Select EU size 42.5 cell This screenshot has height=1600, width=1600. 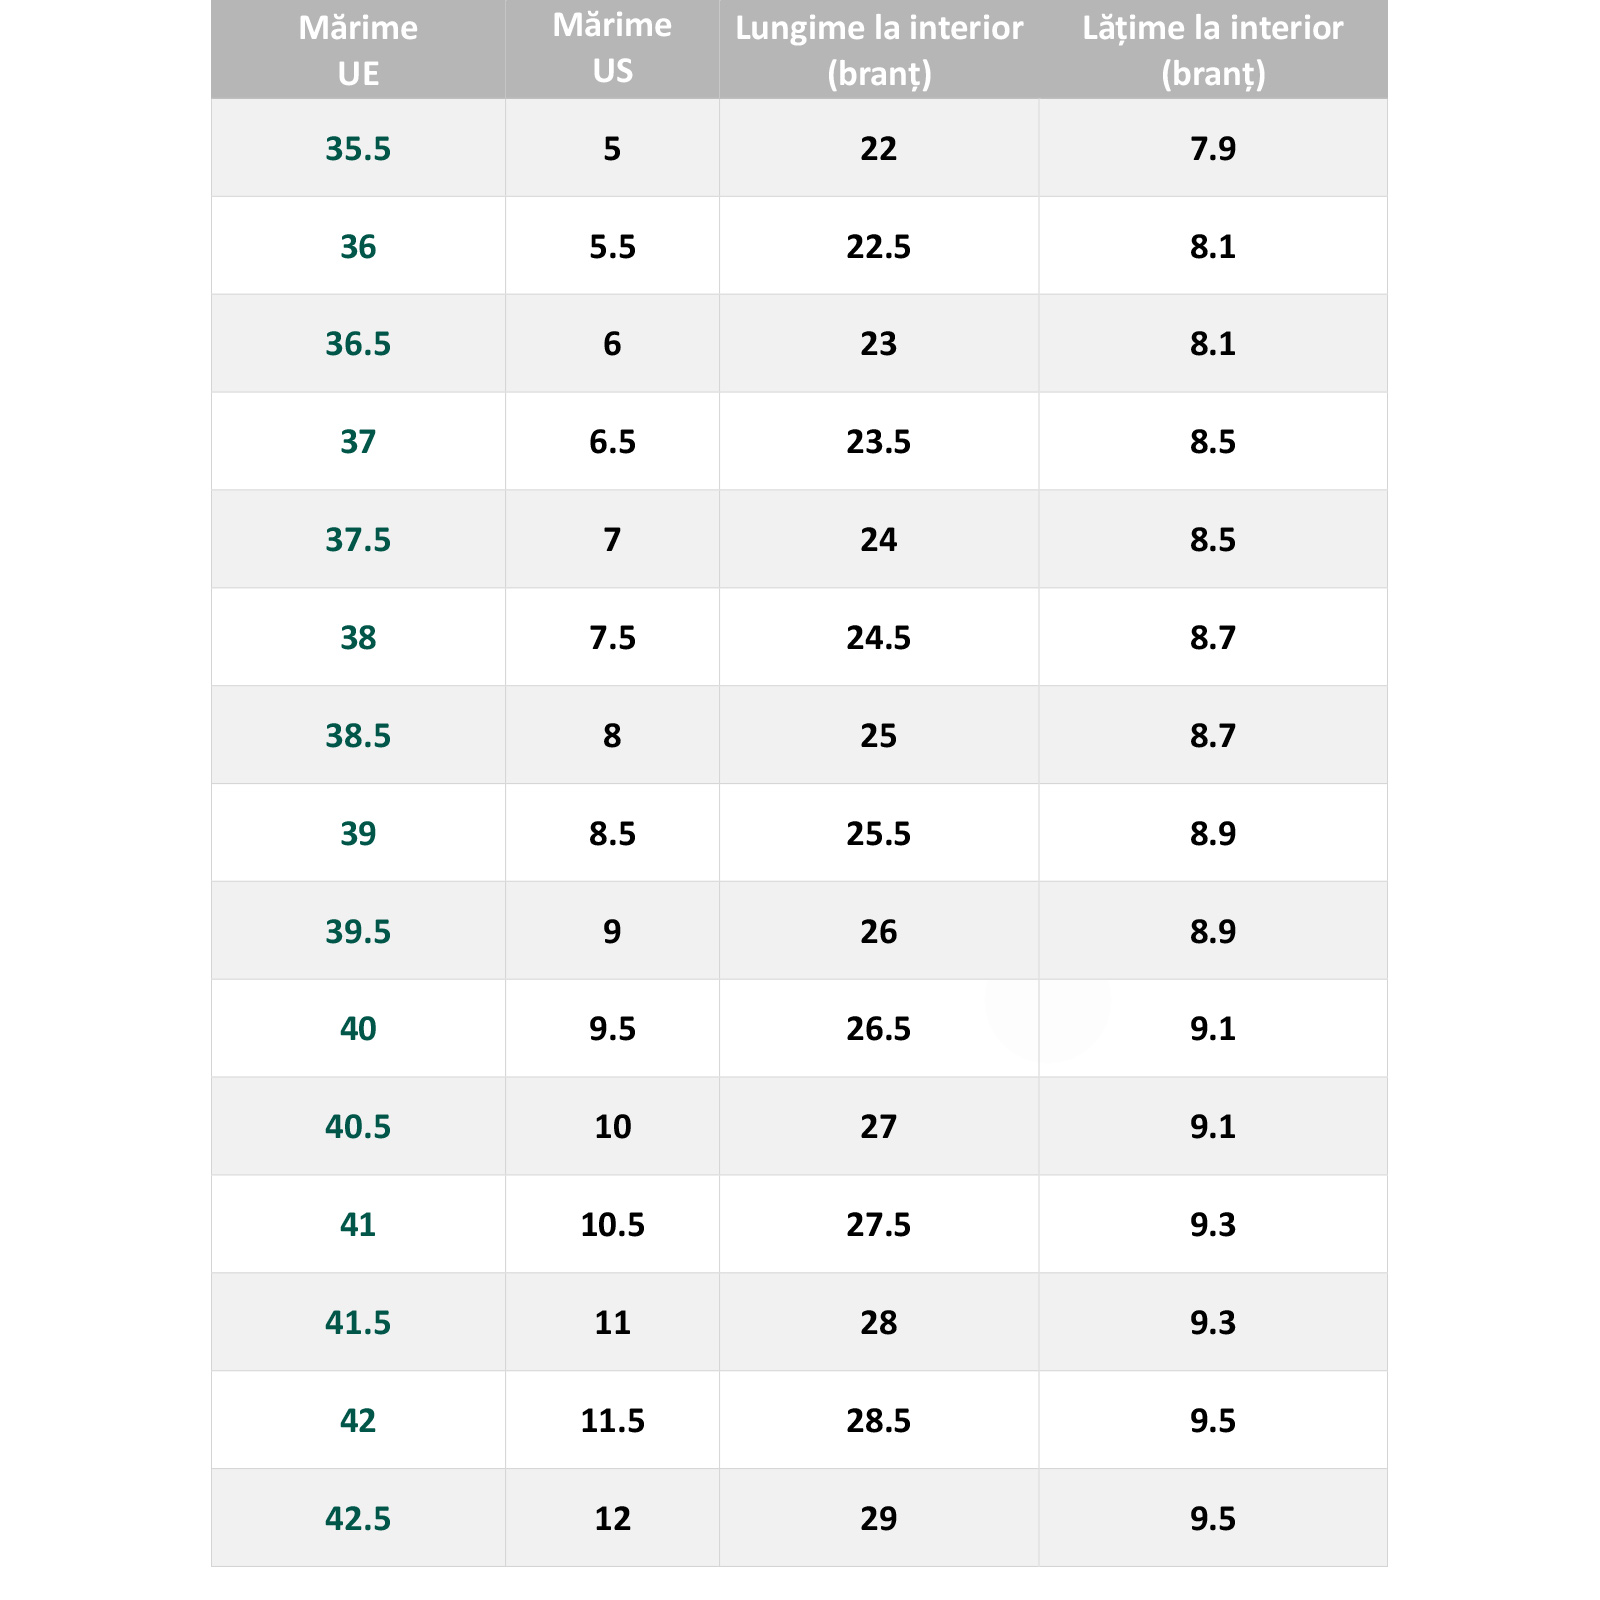click(358, 1518)
